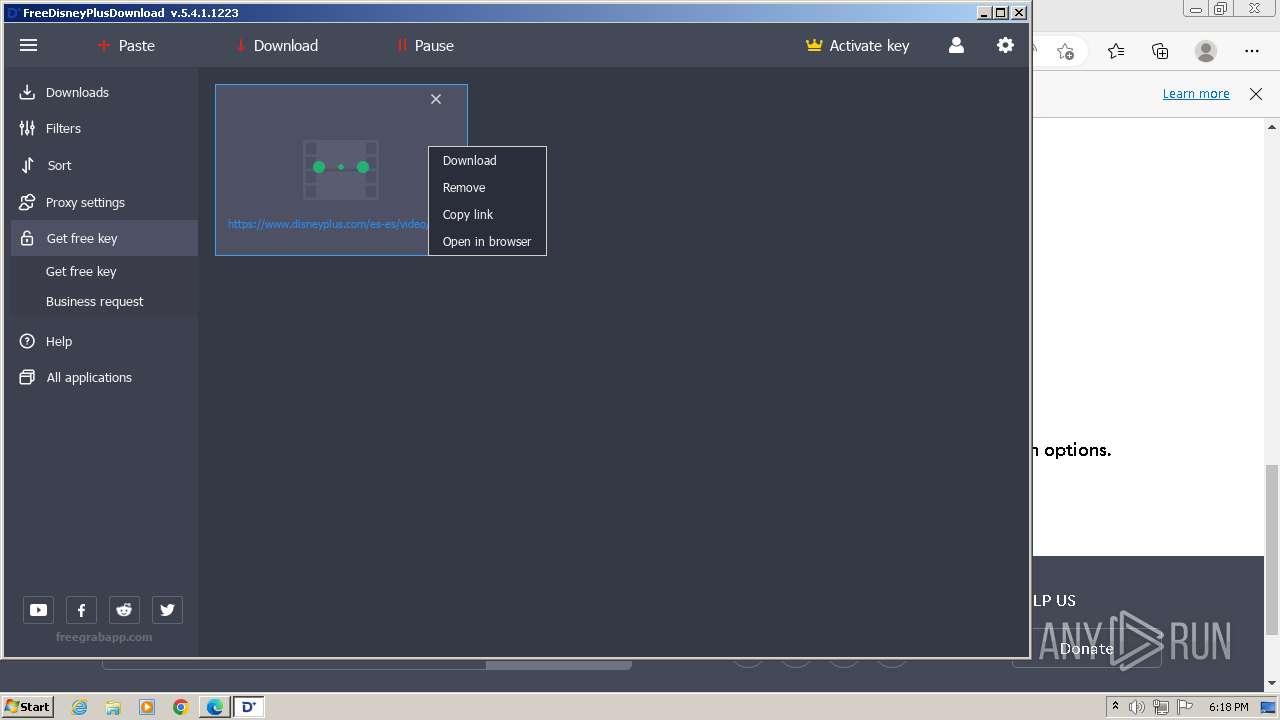Image resolution: width=1280 pixels, height=720 pixels.
Task: Choose Remove in the context menu
Action: point(487,187)
